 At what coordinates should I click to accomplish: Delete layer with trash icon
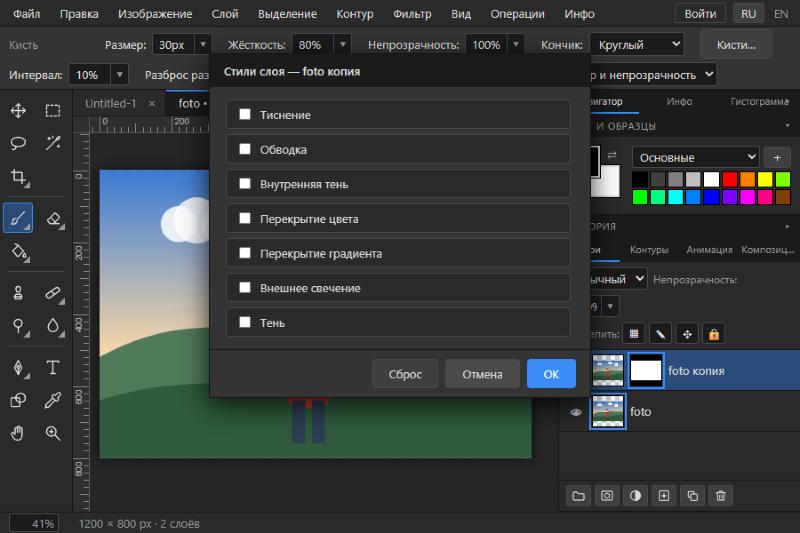(x=720, y=496)
